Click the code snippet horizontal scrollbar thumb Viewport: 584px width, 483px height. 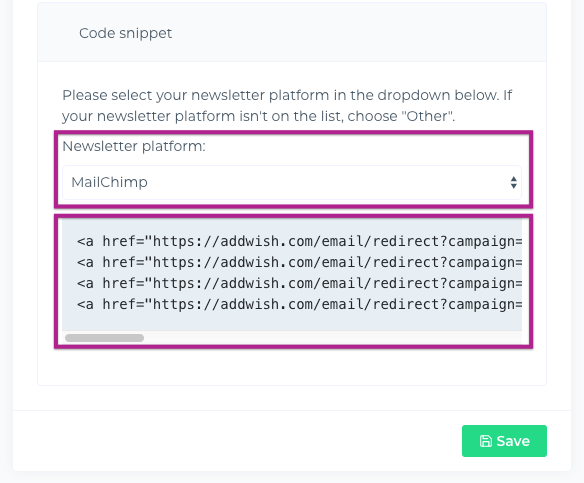click(x=104, y=338)
